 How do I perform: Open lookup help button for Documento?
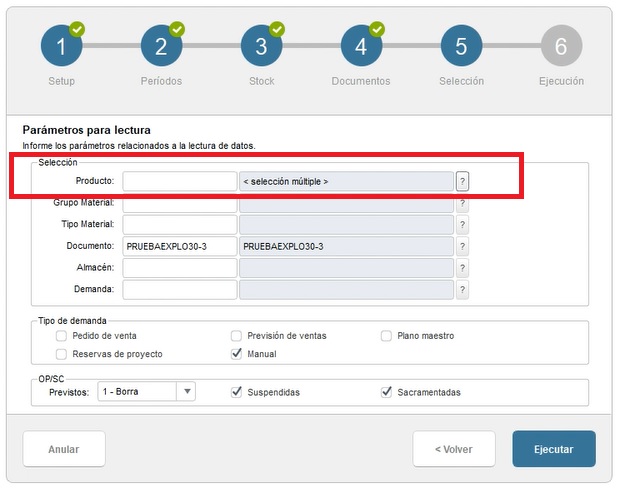pos(462,246)
